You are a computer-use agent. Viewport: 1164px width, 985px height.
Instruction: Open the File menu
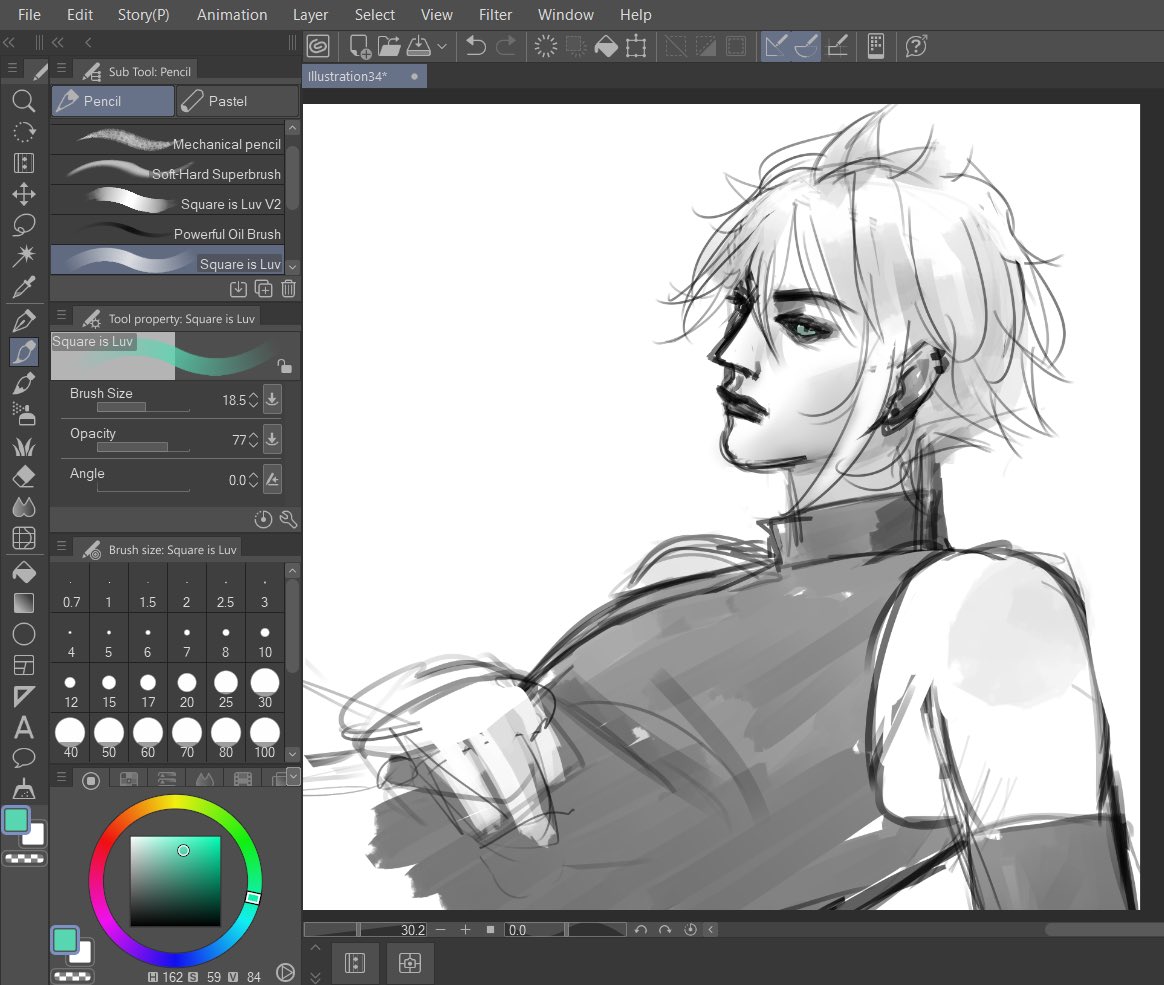coord(29,15)
